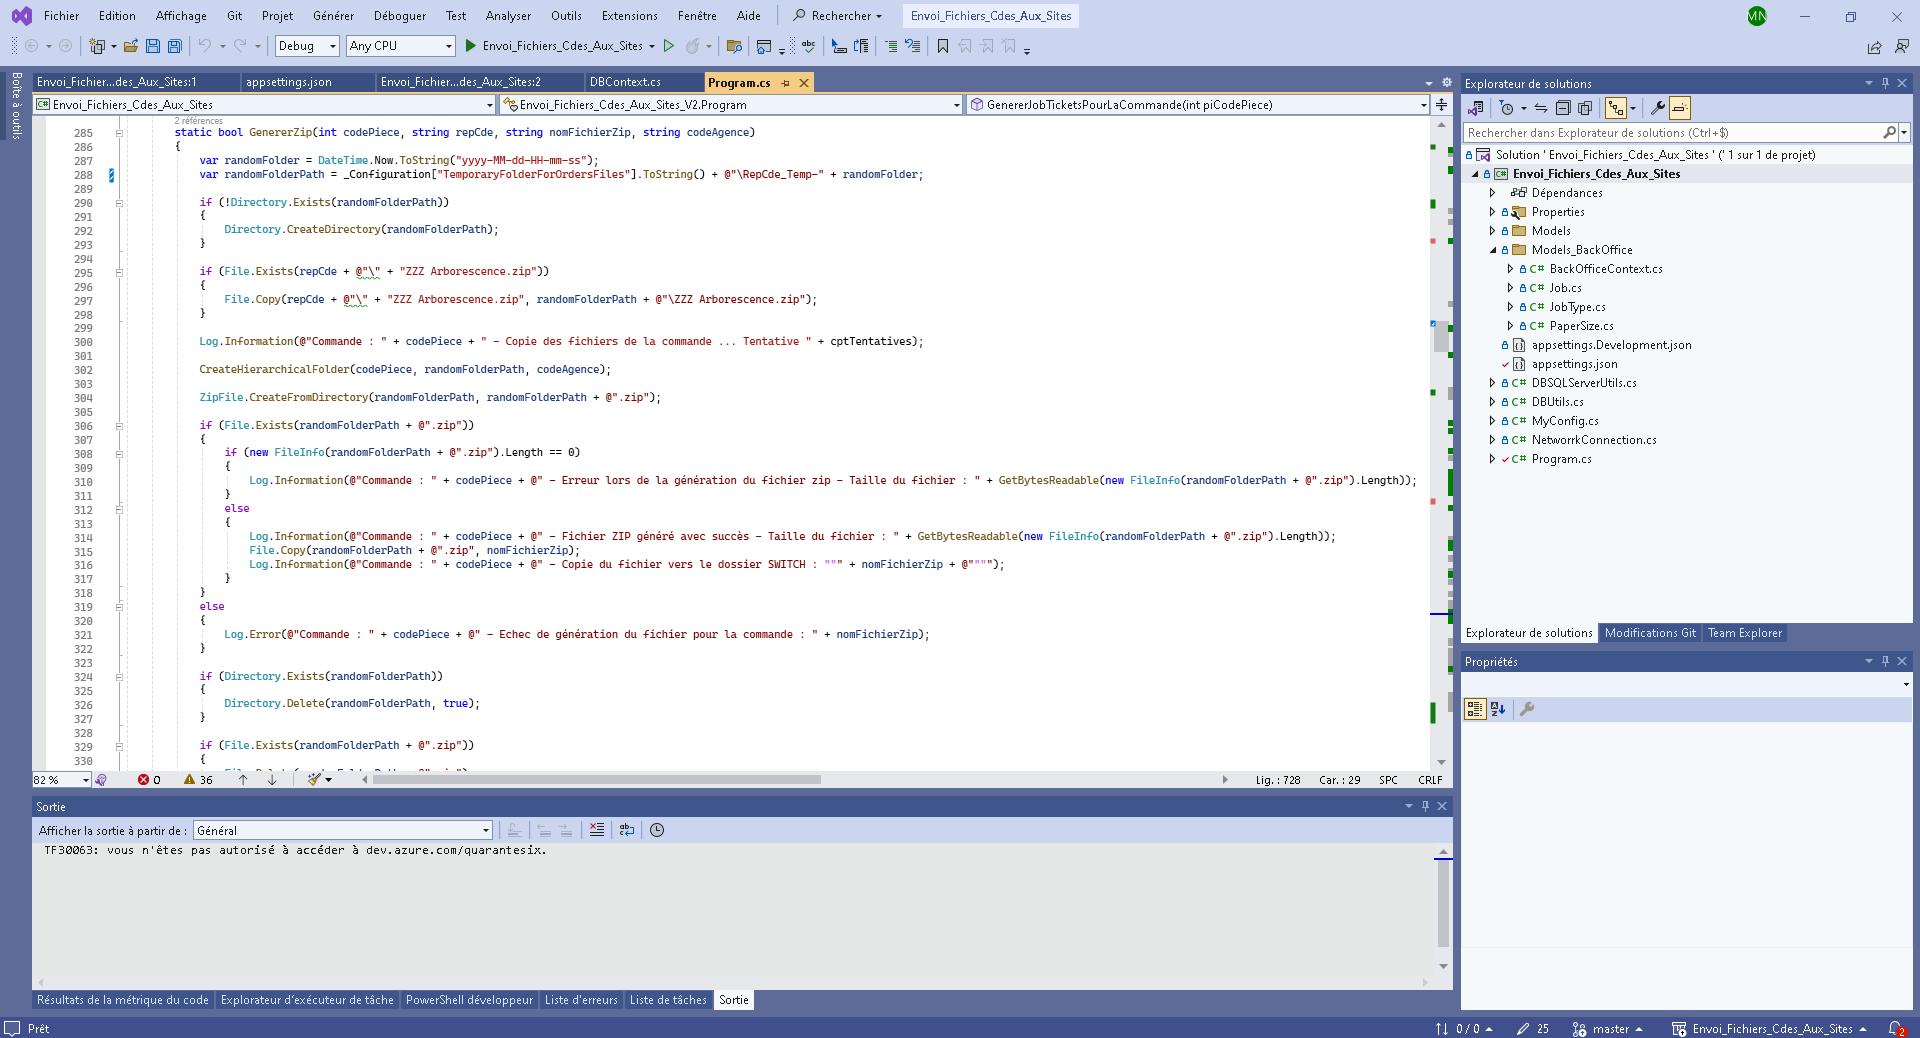This screenshot has height=1038, width=1920.
Task: Show the 36 warnings in the editor
Action: click(196, 780)
